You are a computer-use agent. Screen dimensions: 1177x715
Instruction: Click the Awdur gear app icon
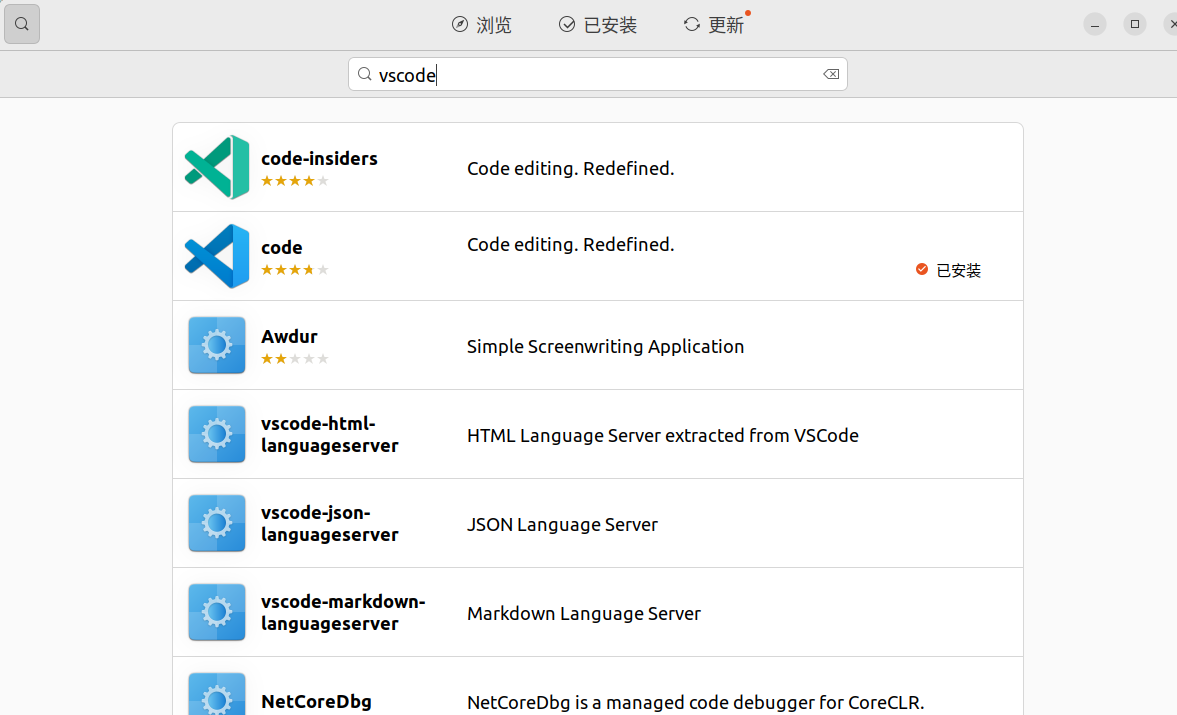coord(217,345)
